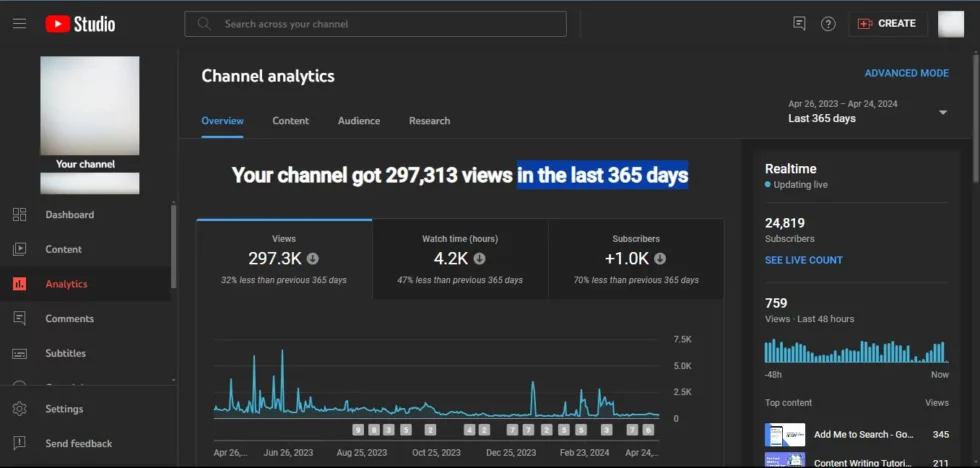Select the Watch time (hours) metric card

tap(460, 259)
